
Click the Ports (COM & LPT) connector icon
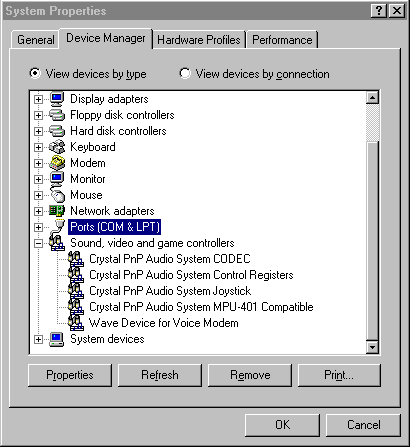click(58, 227)
